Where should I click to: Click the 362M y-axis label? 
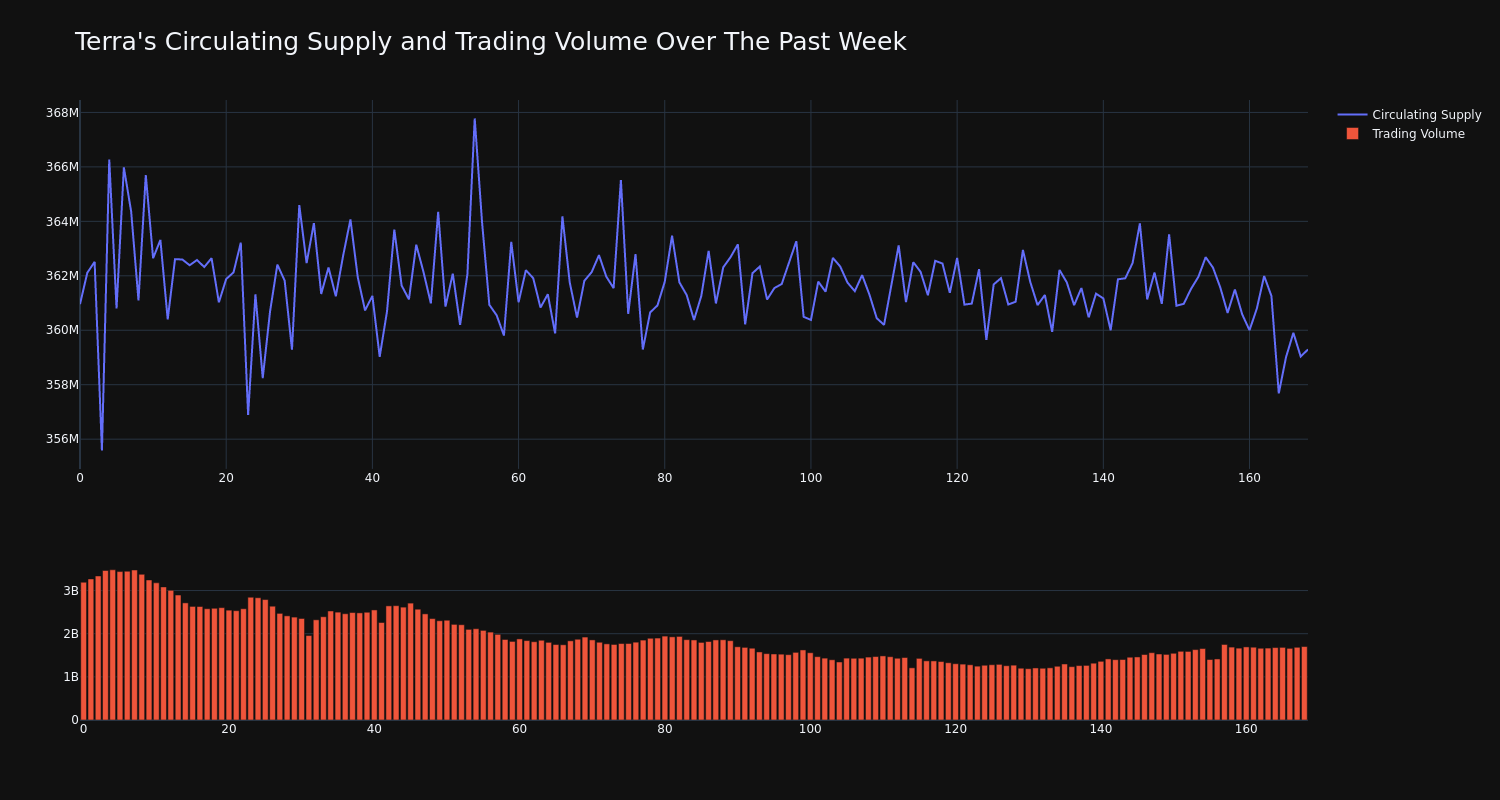click(62, 276)
